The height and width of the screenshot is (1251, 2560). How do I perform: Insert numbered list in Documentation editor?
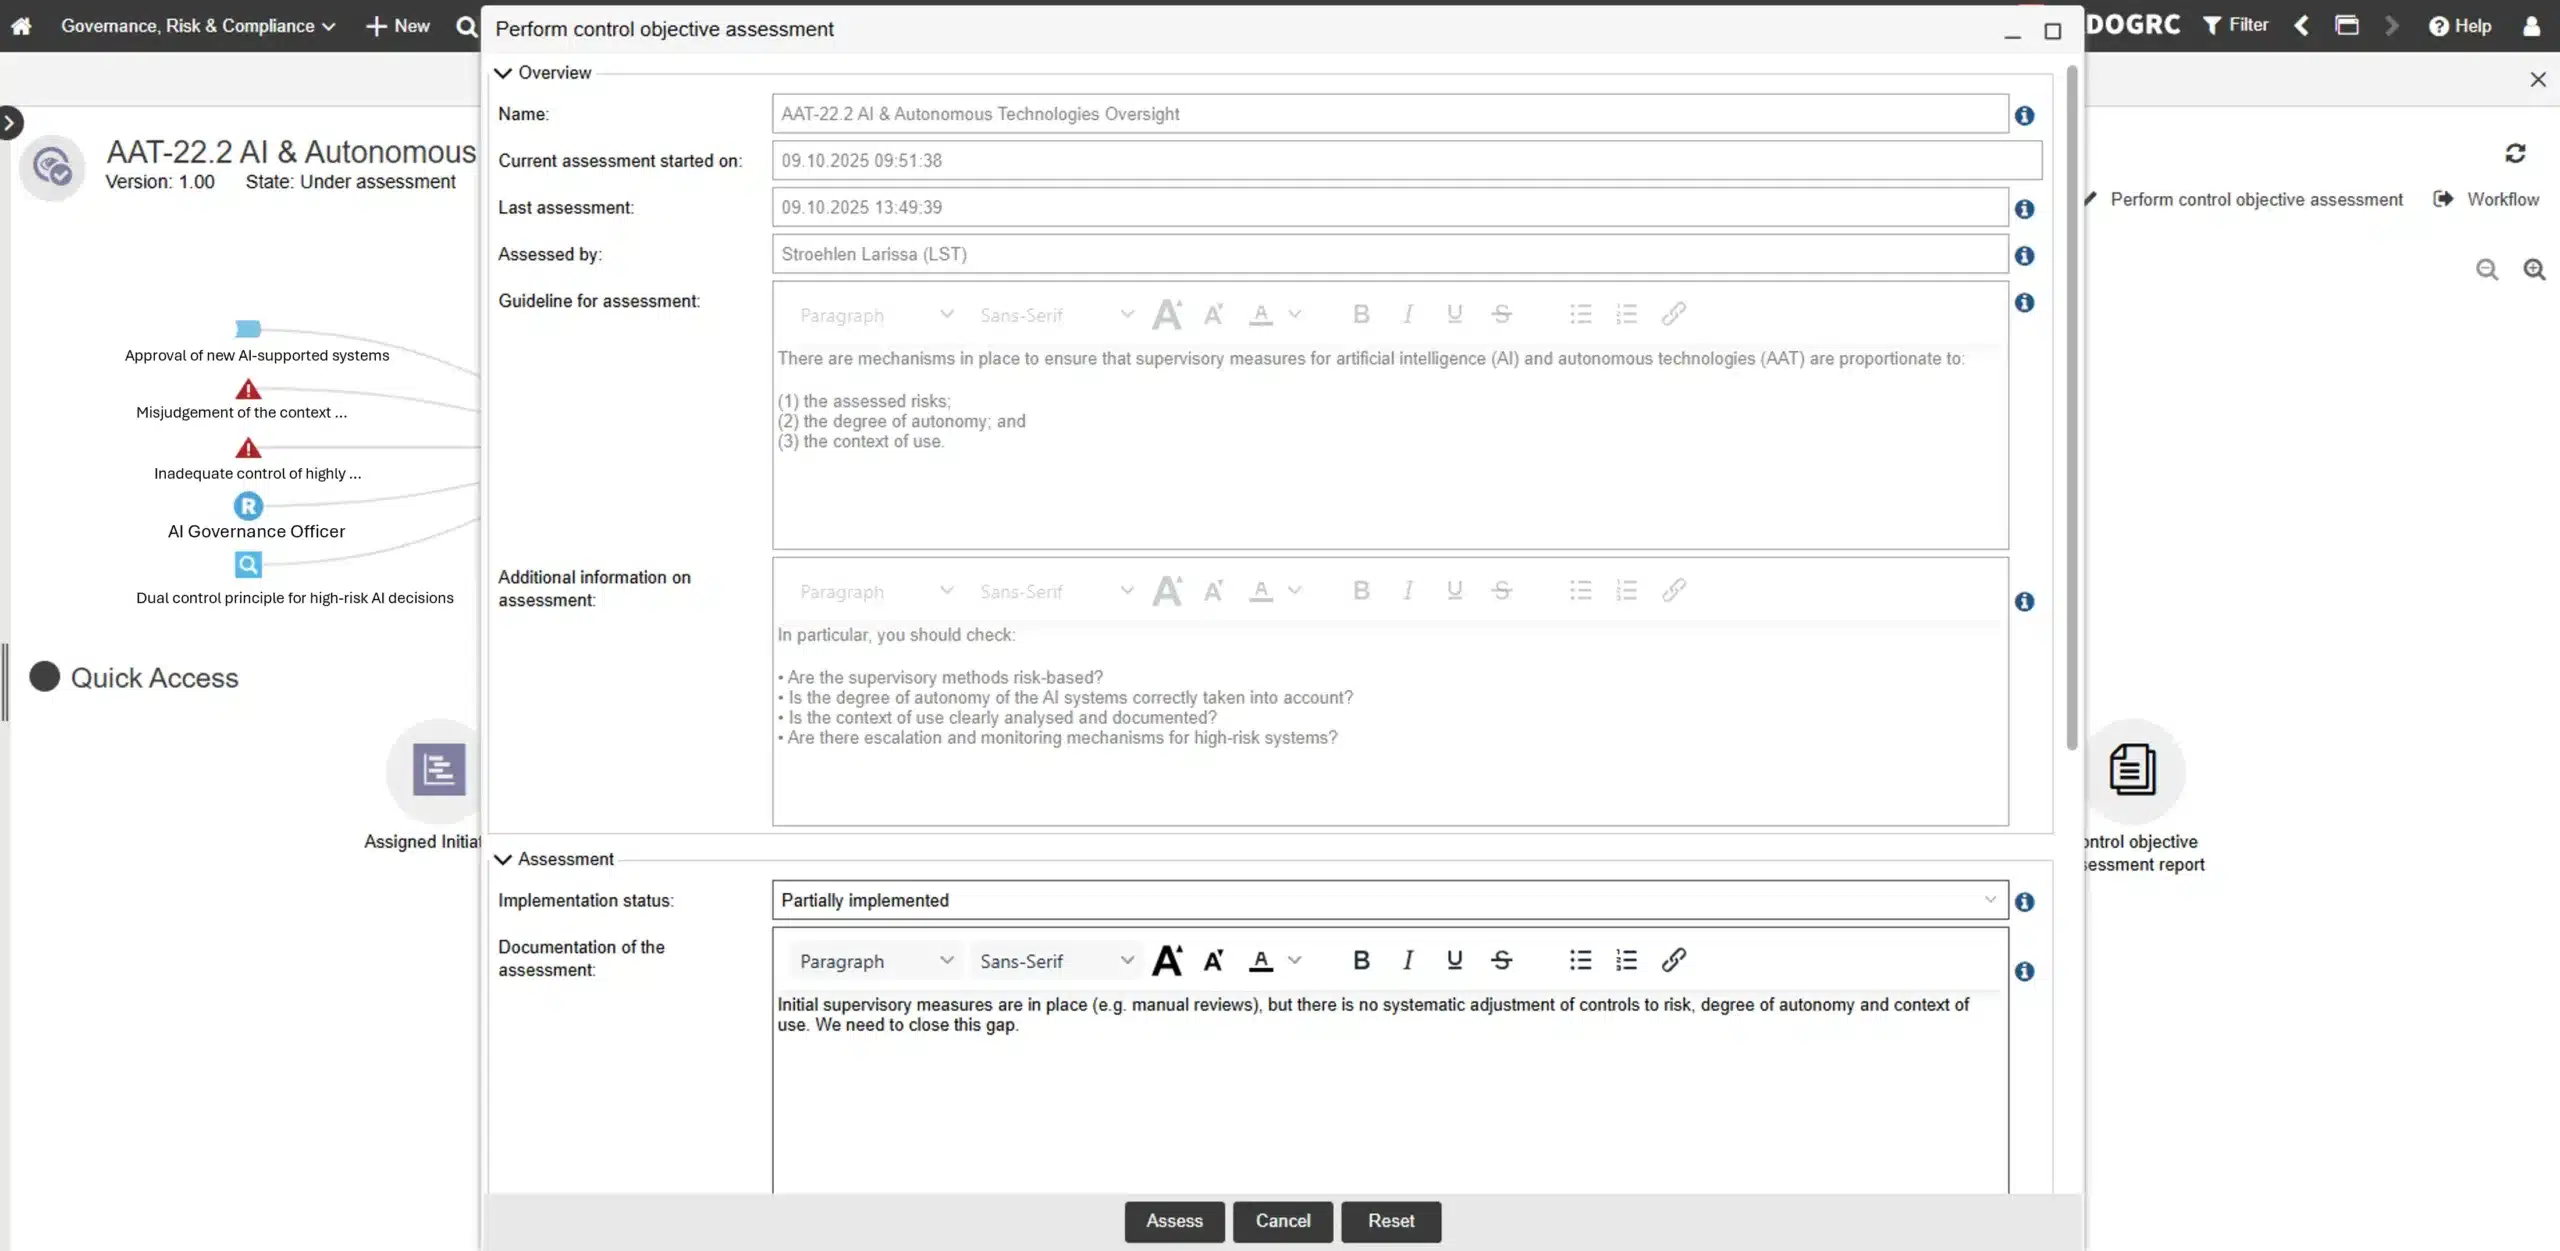pyautogui.click(x=1626, y=961)
